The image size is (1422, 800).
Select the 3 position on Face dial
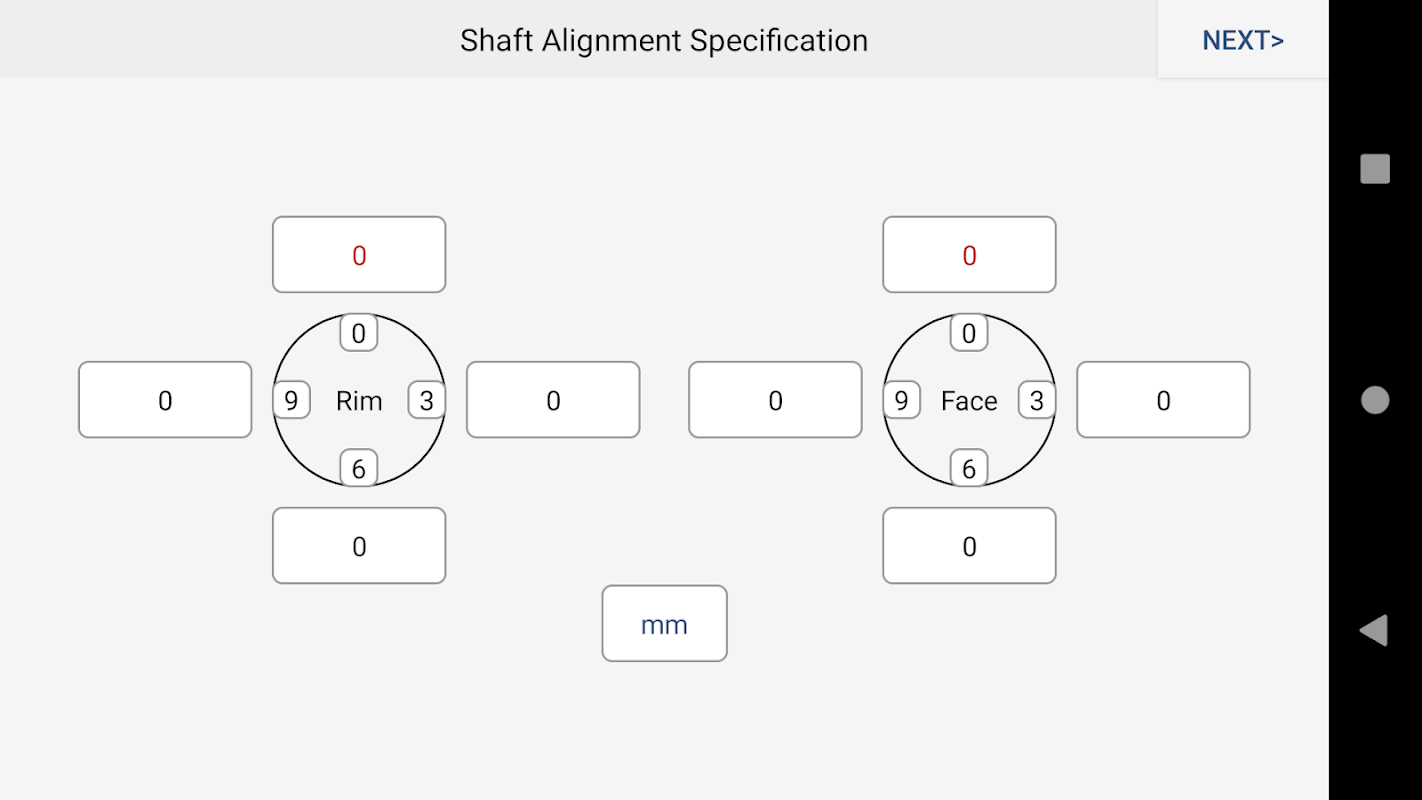click(1036, 401)
